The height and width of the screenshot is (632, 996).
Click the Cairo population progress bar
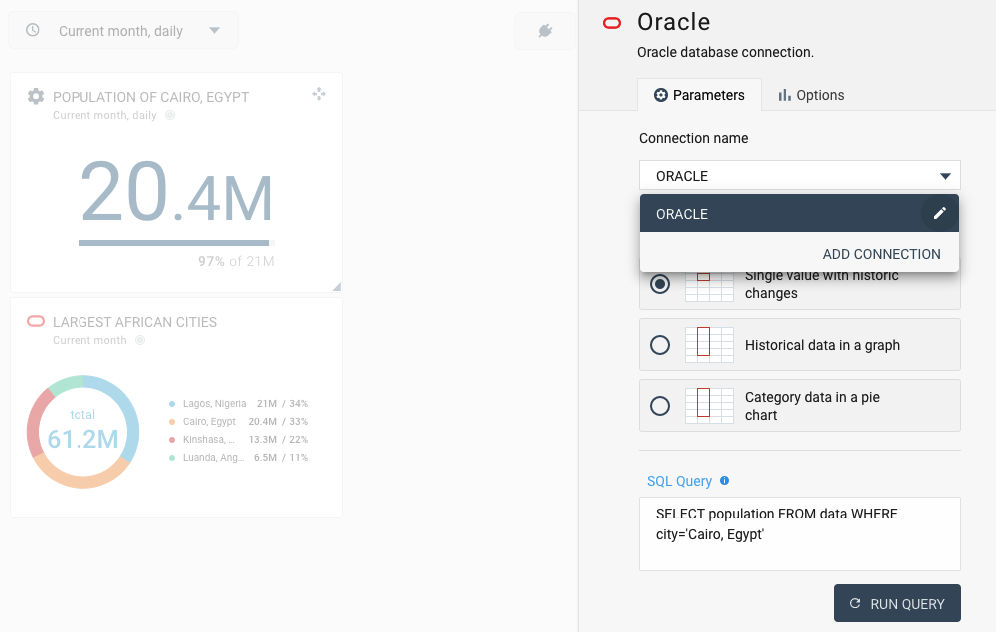[x=177, y=243]
